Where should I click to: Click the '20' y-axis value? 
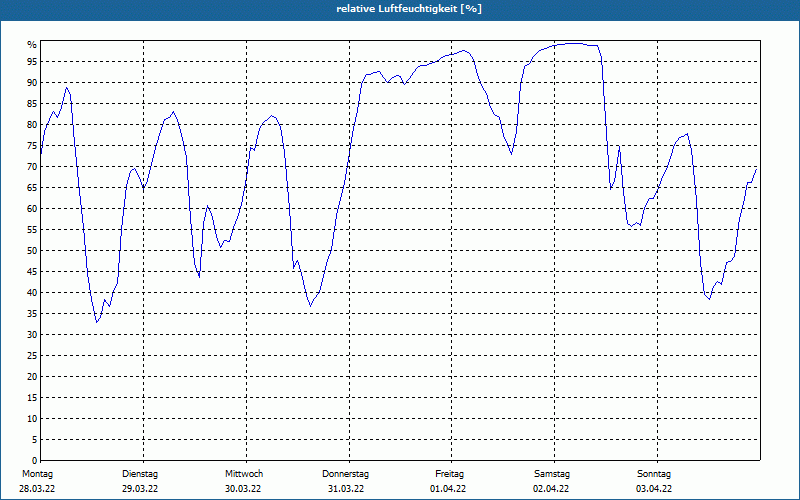[32, 377]
